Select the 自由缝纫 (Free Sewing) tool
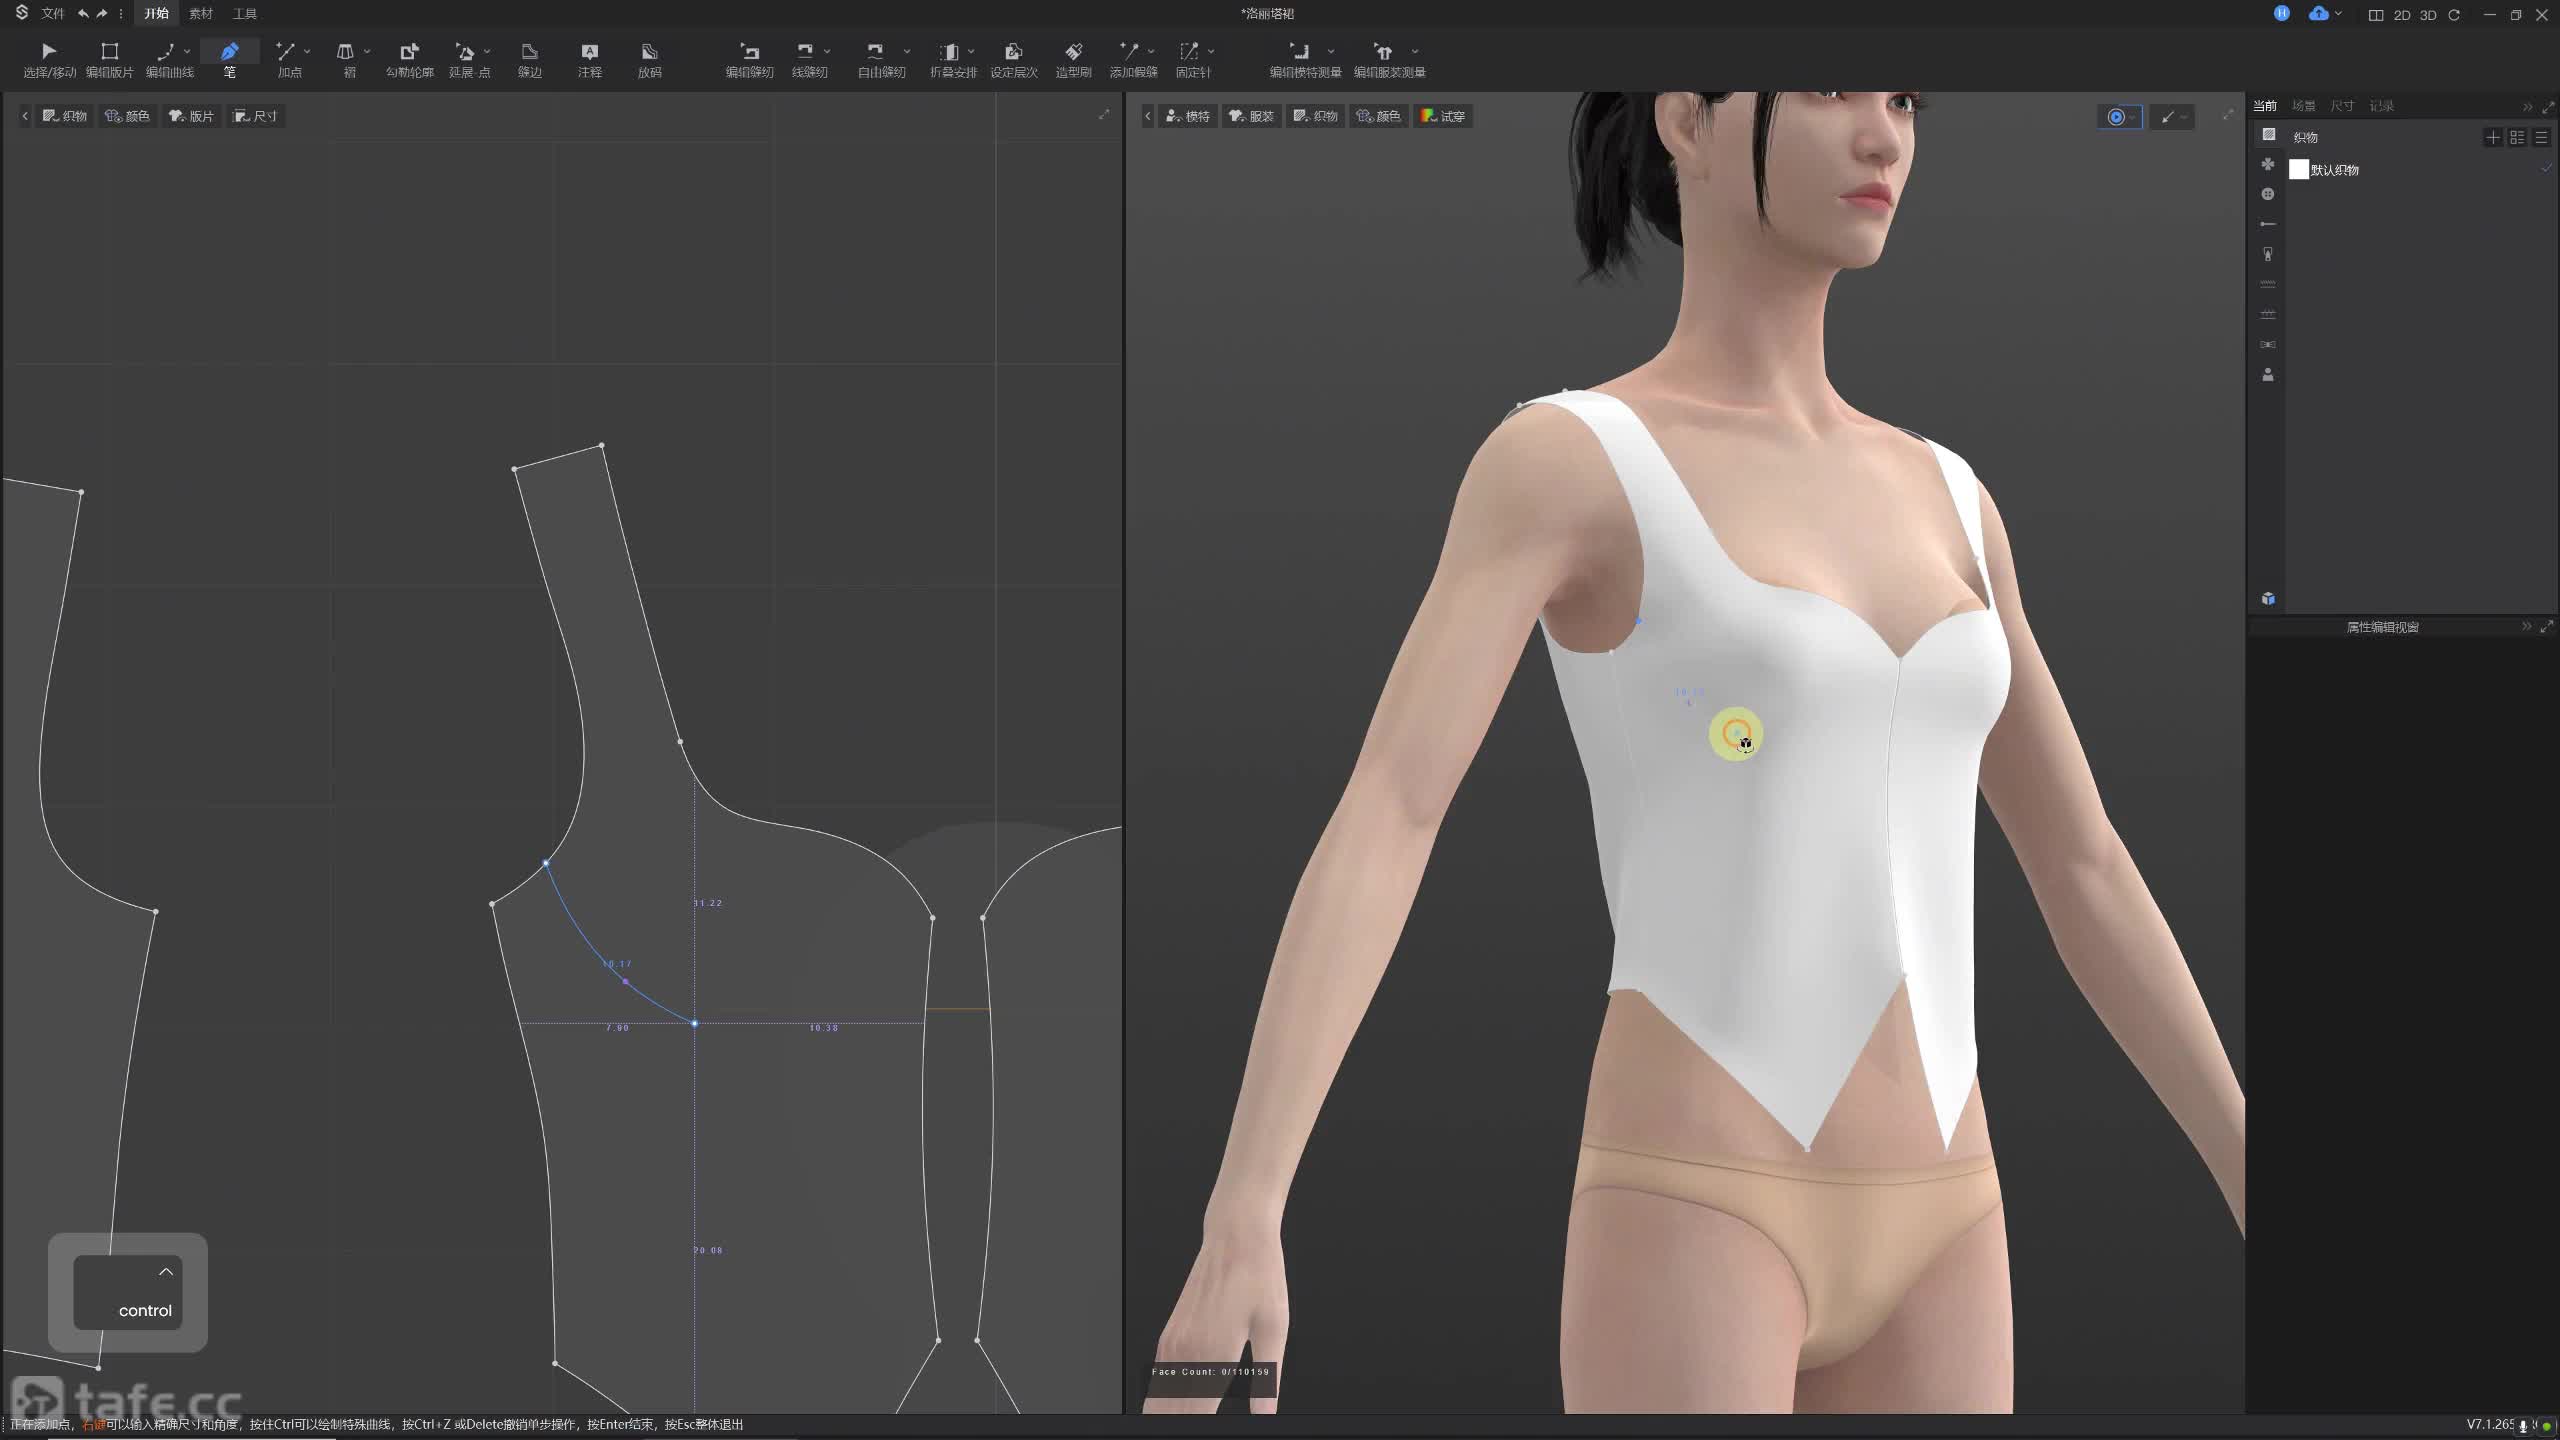The height and width of the screenshot is (1440, 2560). tap(880, 59)
